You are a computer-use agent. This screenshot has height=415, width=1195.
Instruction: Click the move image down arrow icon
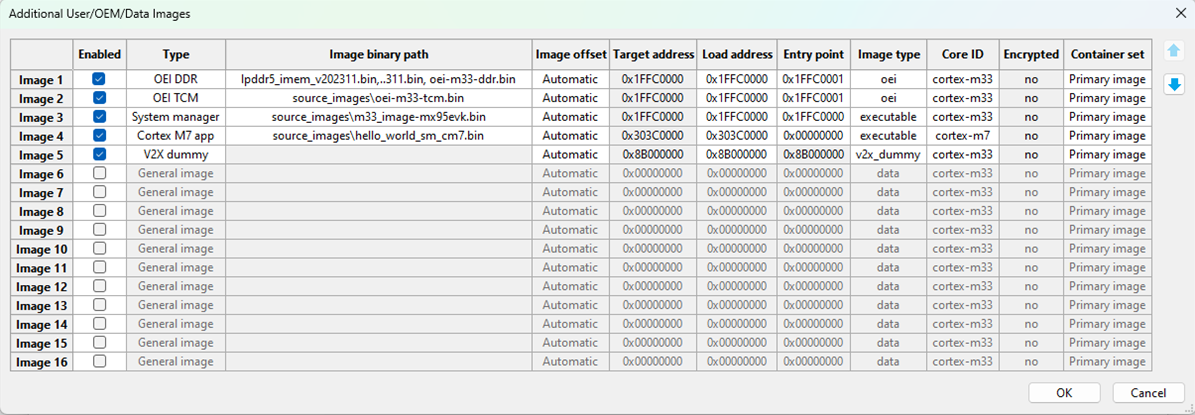[x=1174, y=85]
